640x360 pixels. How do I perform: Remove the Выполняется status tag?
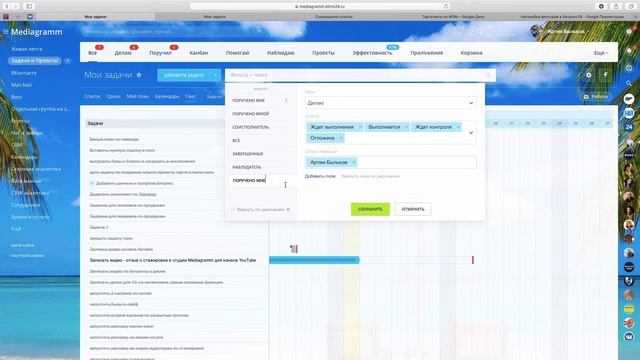tap(406, 127)
